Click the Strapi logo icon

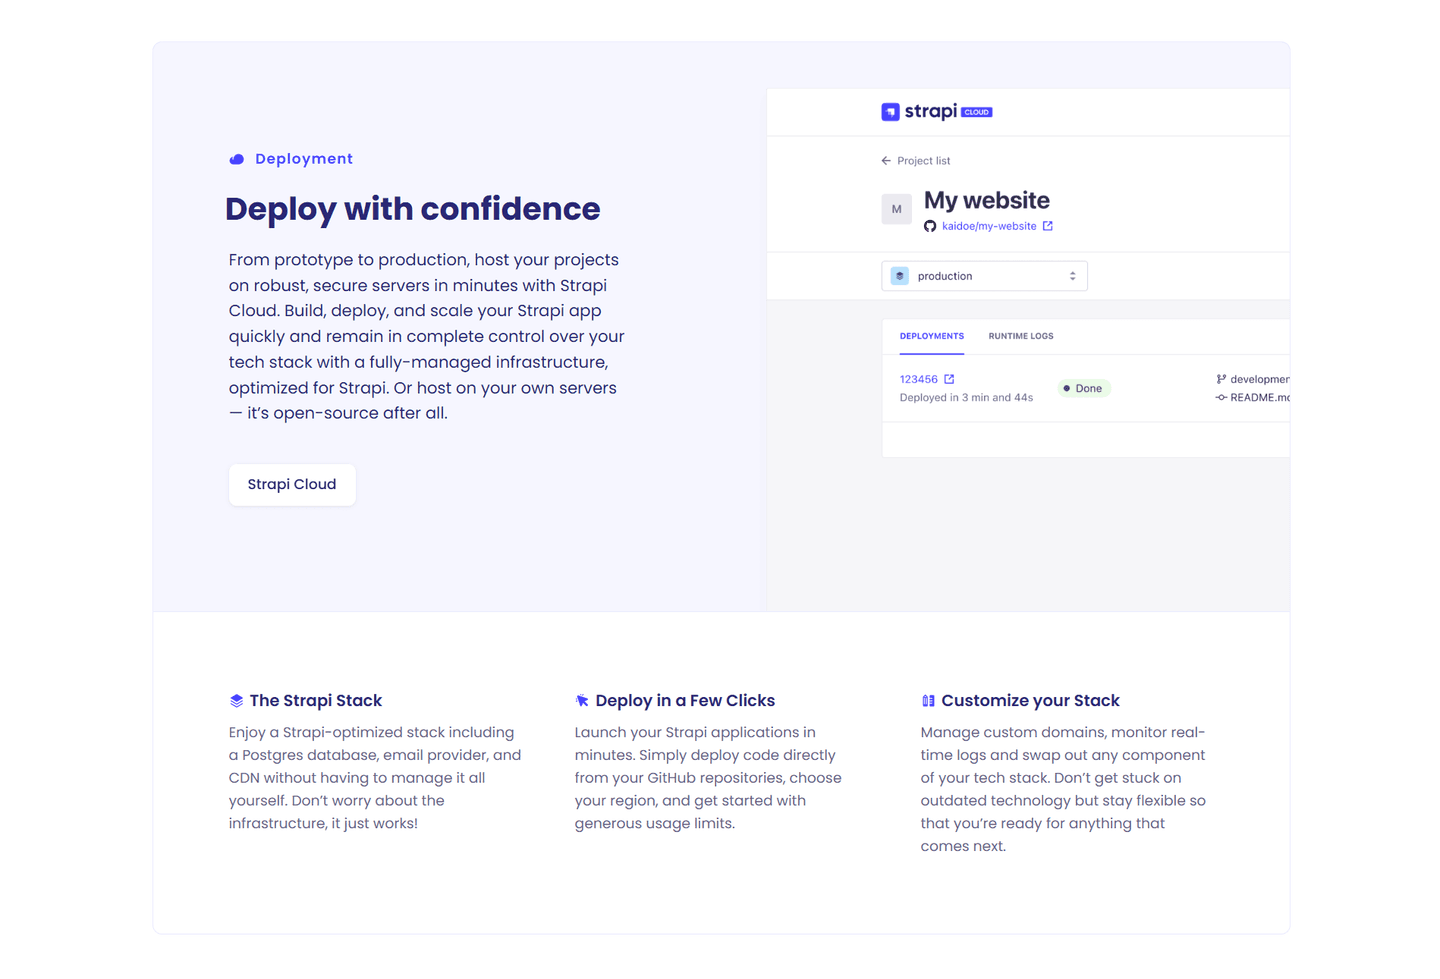pyautogui.click(x=890, y=112)
